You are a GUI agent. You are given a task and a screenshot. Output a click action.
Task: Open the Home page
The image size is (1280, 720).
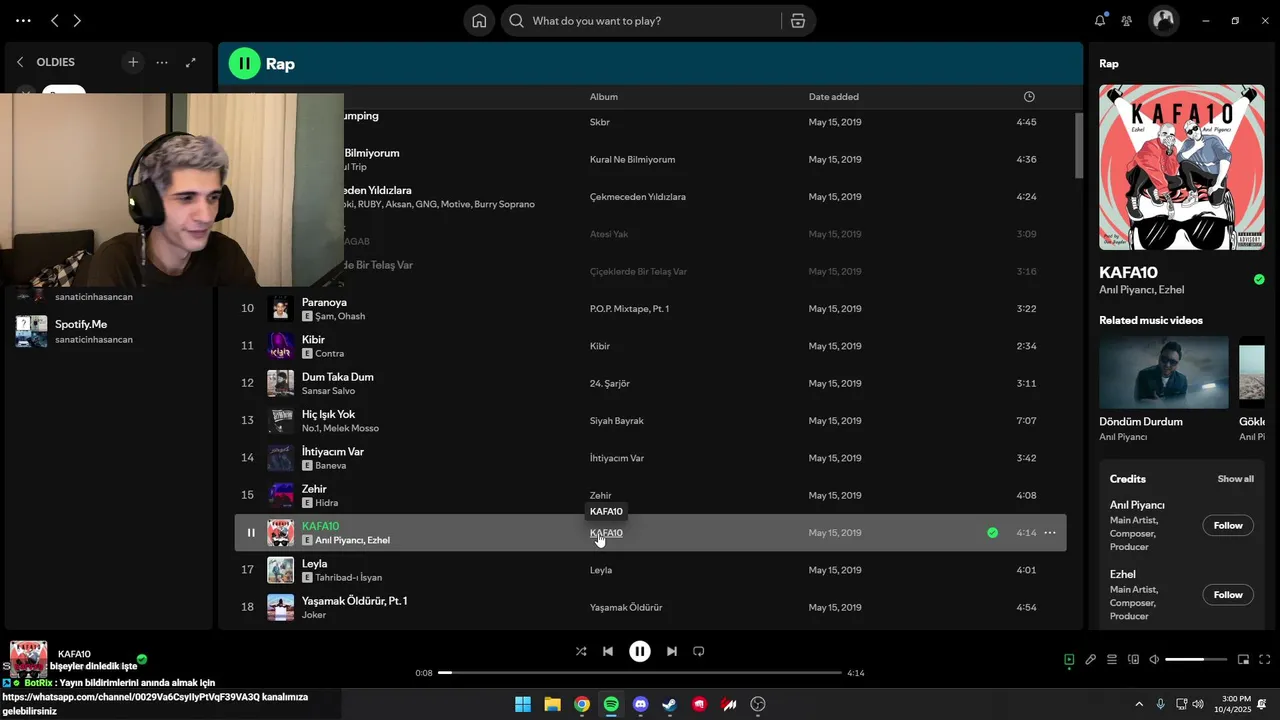[479, 21]
